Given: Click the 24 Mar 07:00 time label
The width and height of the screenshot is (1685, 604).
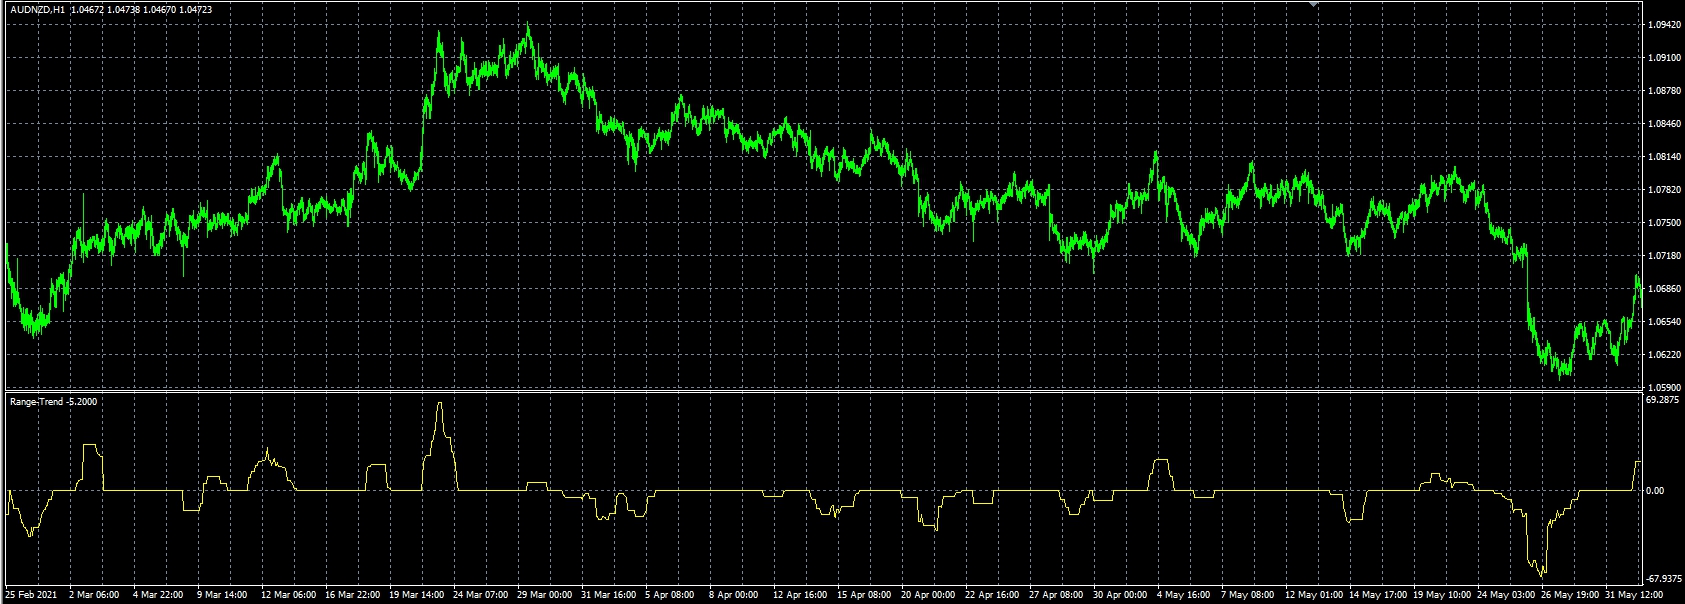Looking at the screenshot, I should [482, 595].
